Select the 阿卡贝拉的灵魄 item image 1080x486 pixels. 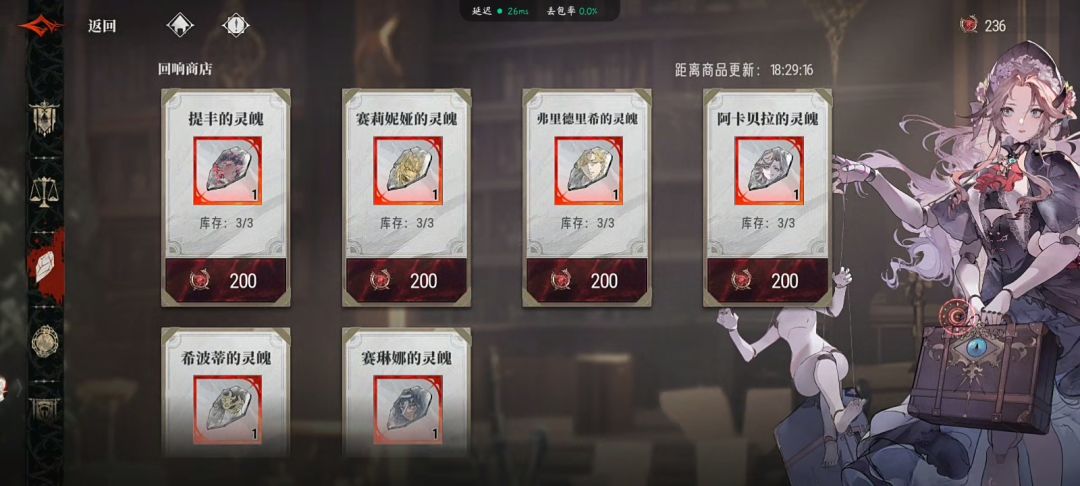click(x=768, y=171)
